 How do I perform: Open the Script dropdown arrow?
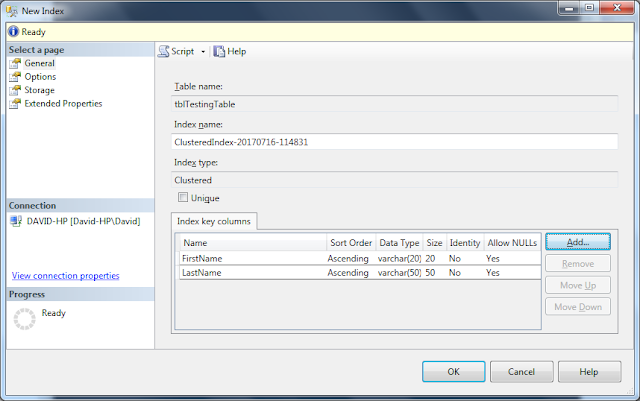coord(203,52)
